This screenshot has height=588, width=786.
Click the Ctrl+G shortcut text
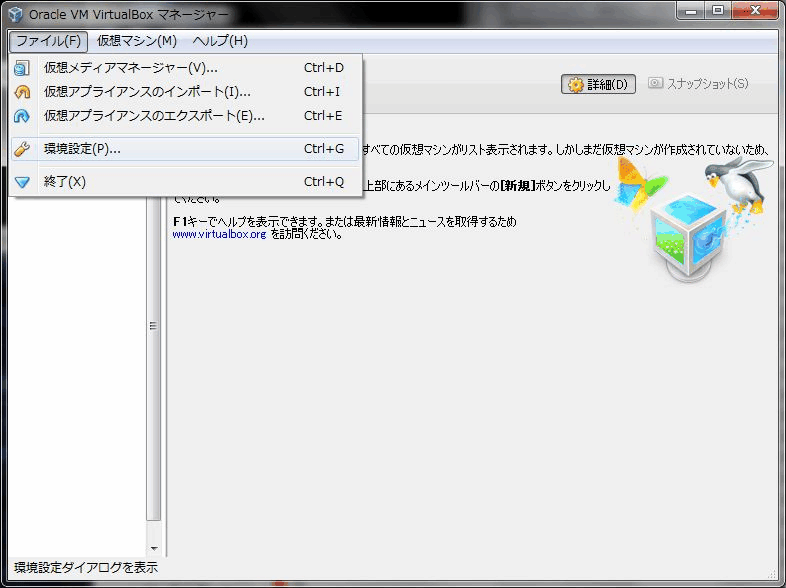point(324,149)
